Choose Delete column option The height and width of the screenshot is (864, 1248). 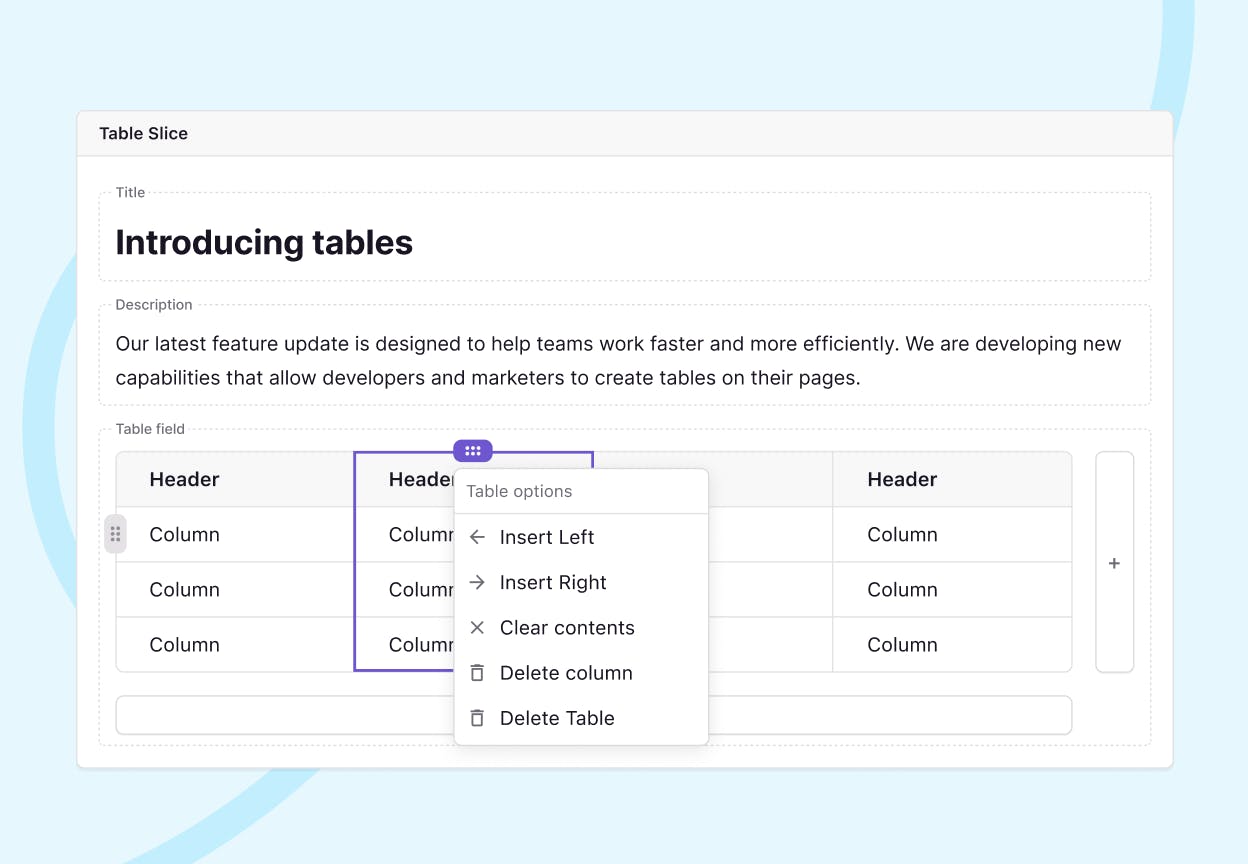(x=566, y=673)
